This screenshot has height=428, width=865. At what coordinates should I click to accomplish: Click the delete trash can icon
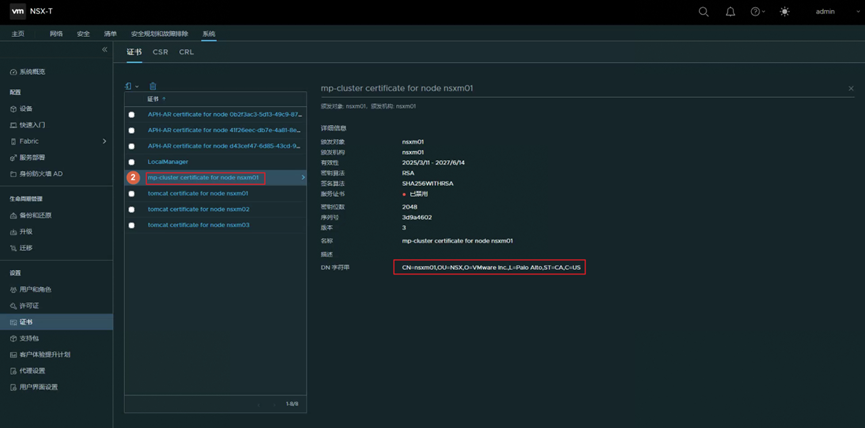pyautogui.click(x=153, y=86)
